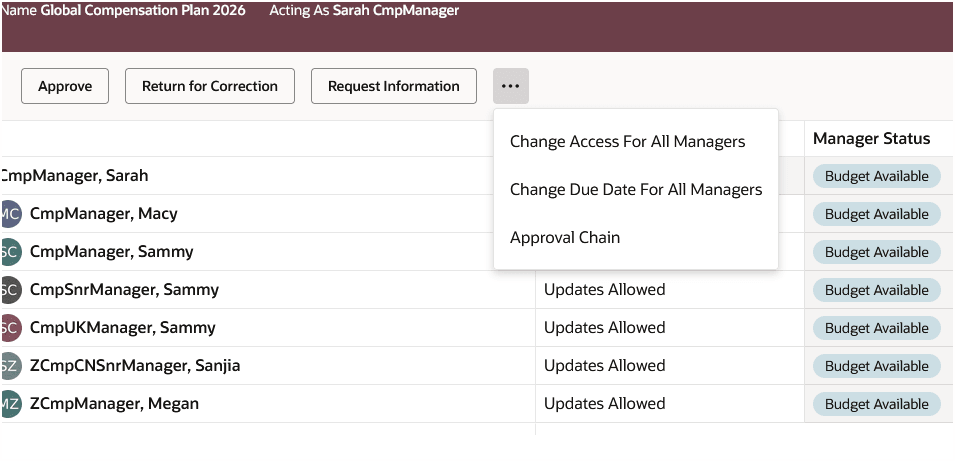Open the CmpManager, Sarah row name
Viewport: 955px width, 461px height.
[x=75, y=176]
